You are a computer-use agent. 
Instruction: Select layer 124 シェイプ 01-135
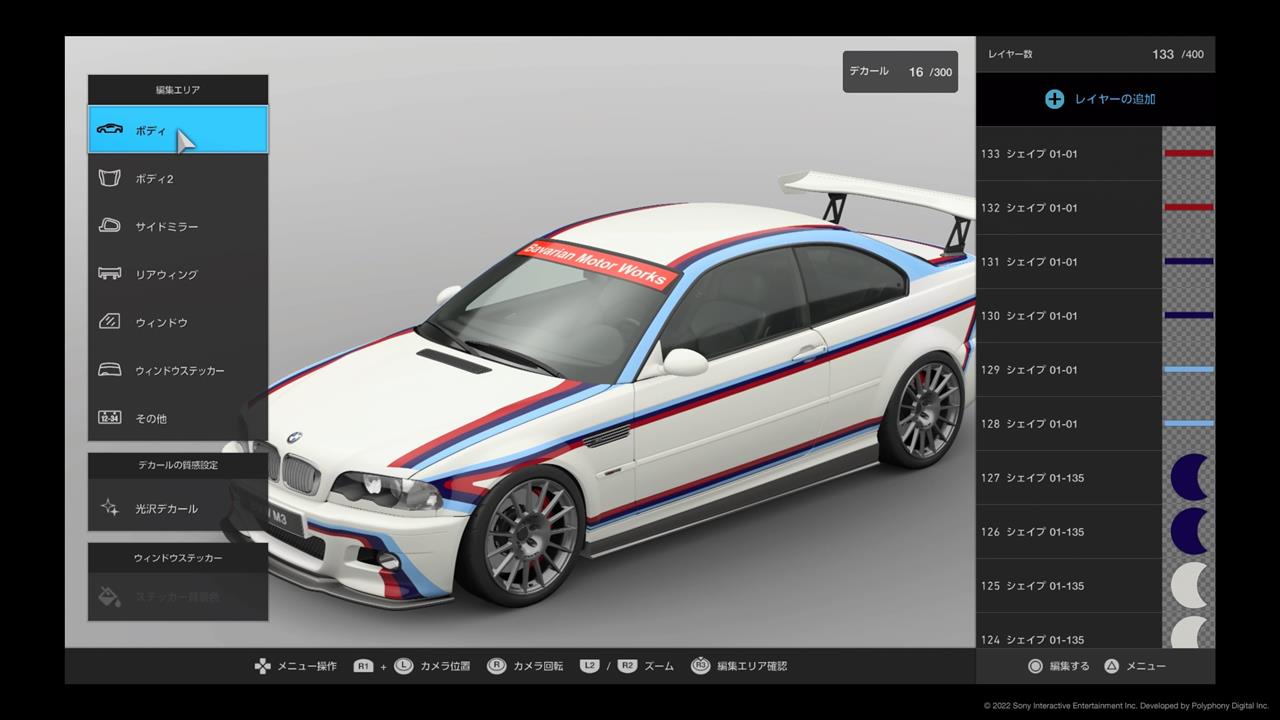pos(1096,630)
